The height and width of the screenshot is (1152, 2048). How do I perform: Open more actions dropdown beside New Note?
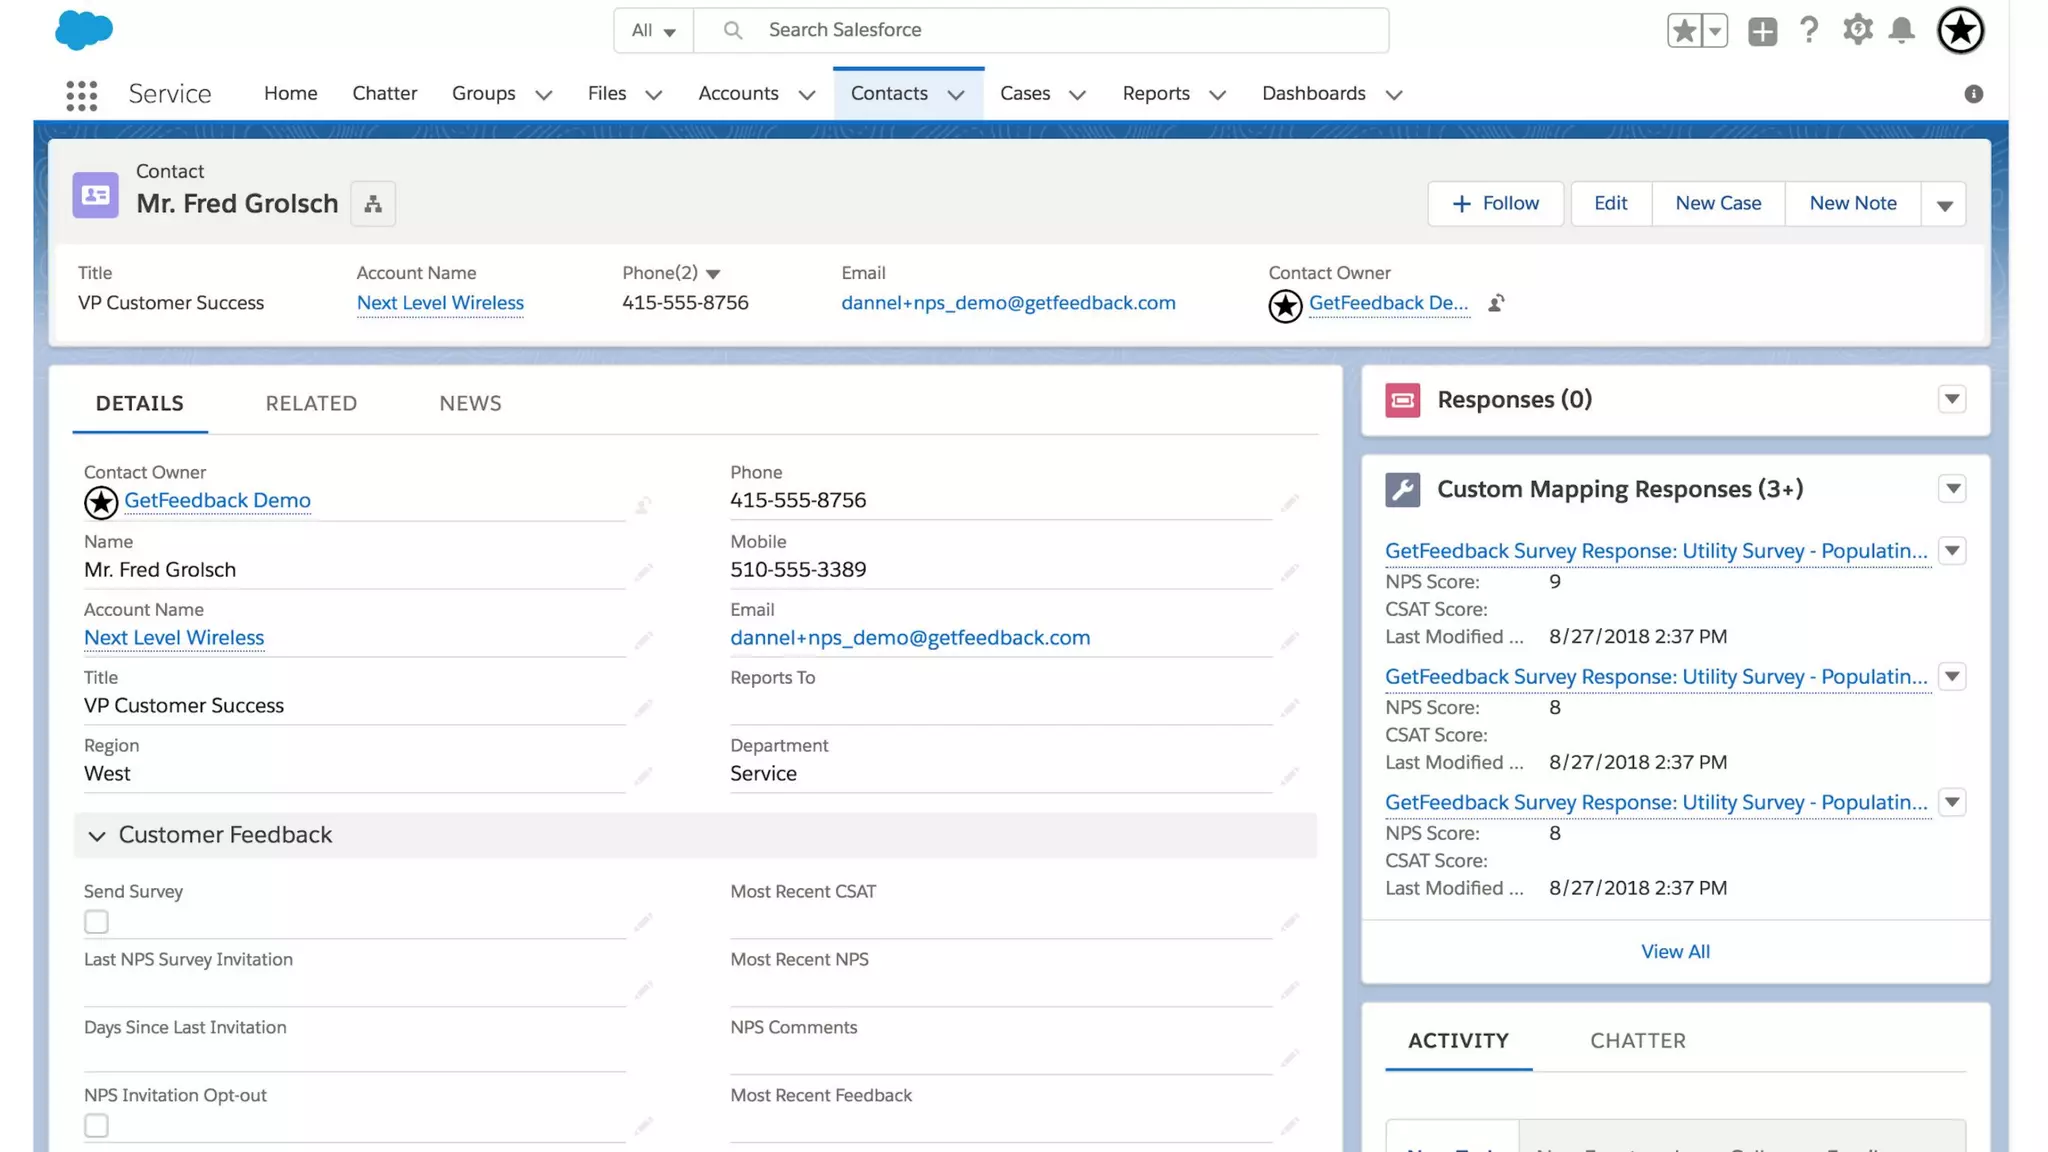tap(1944, 204)
